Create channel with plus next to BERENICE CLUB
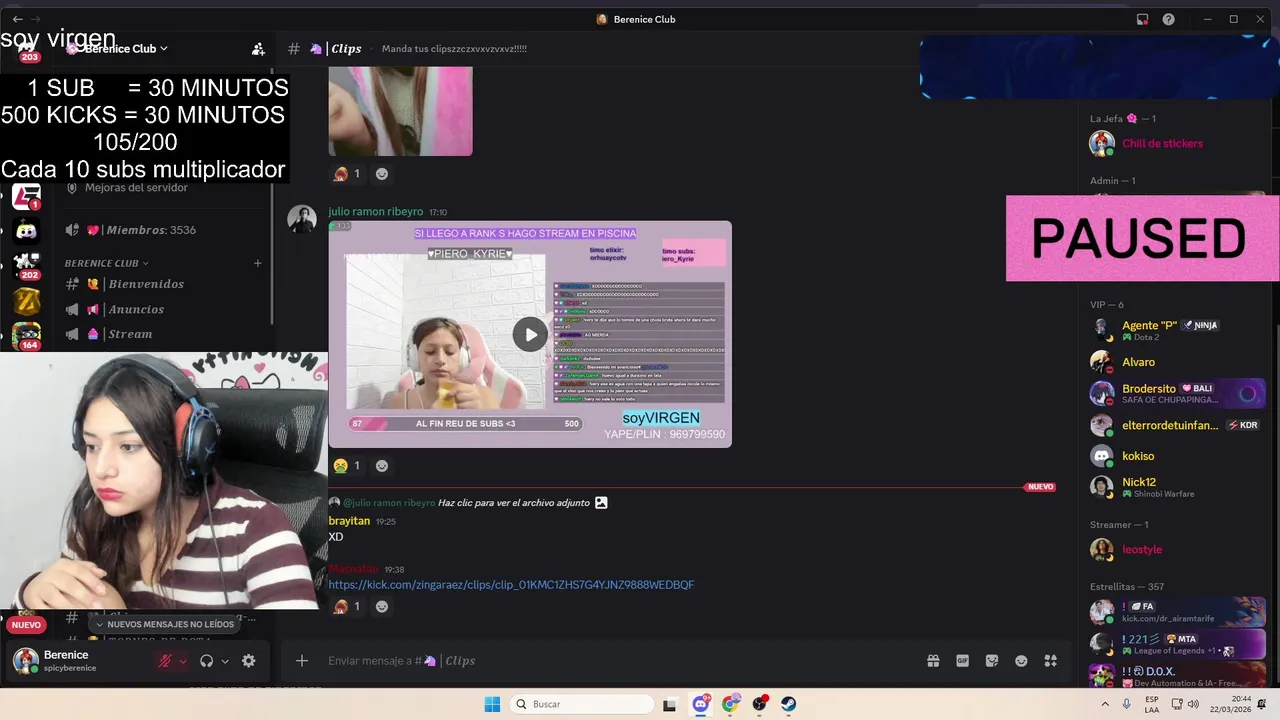1280x720 pixels. pos(258,263)
